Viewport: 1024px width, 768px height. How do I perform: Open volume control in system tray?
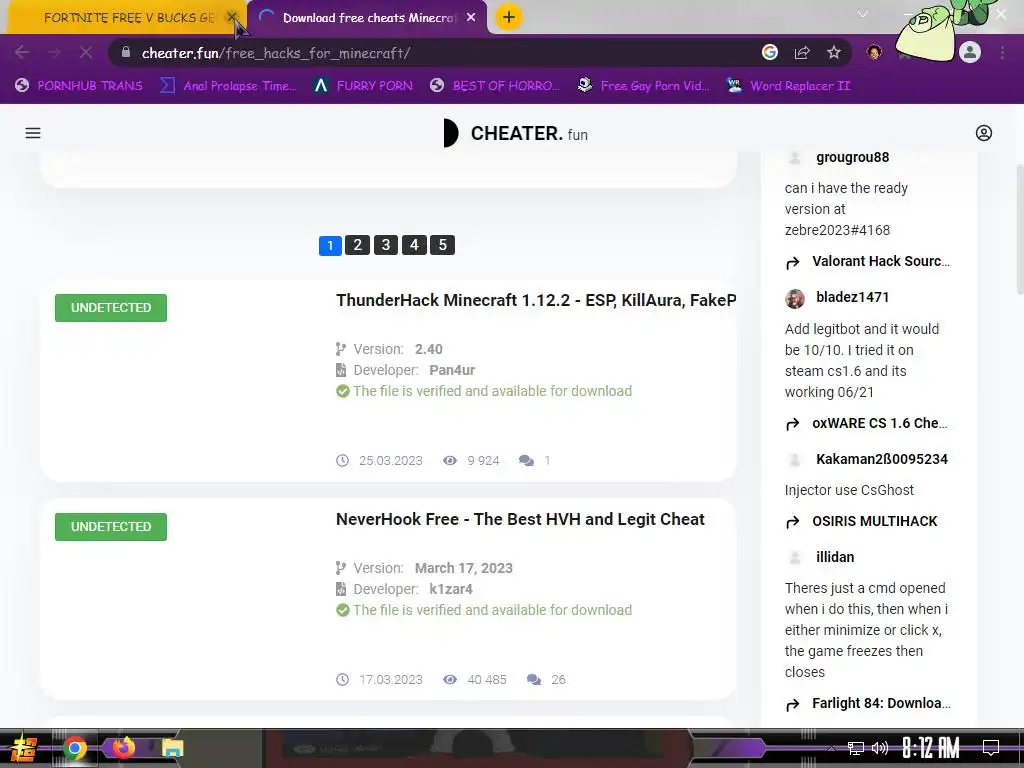pos(880,748)
